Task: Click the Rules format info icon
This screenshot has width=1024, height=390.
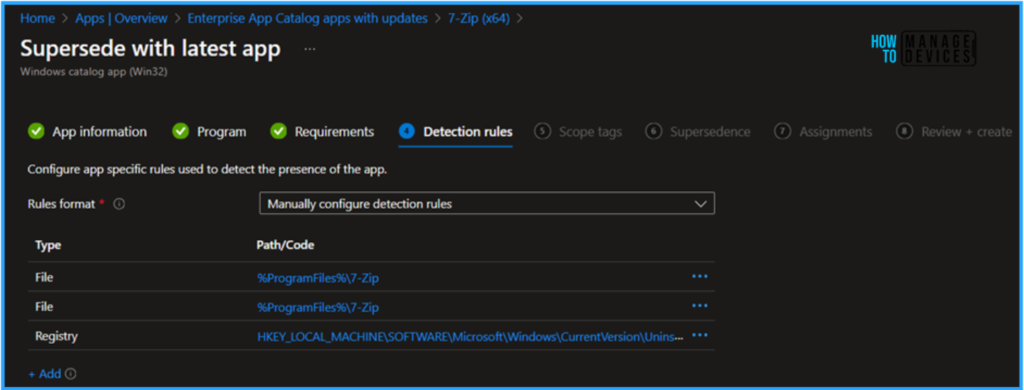Action: tap(119, 204)
